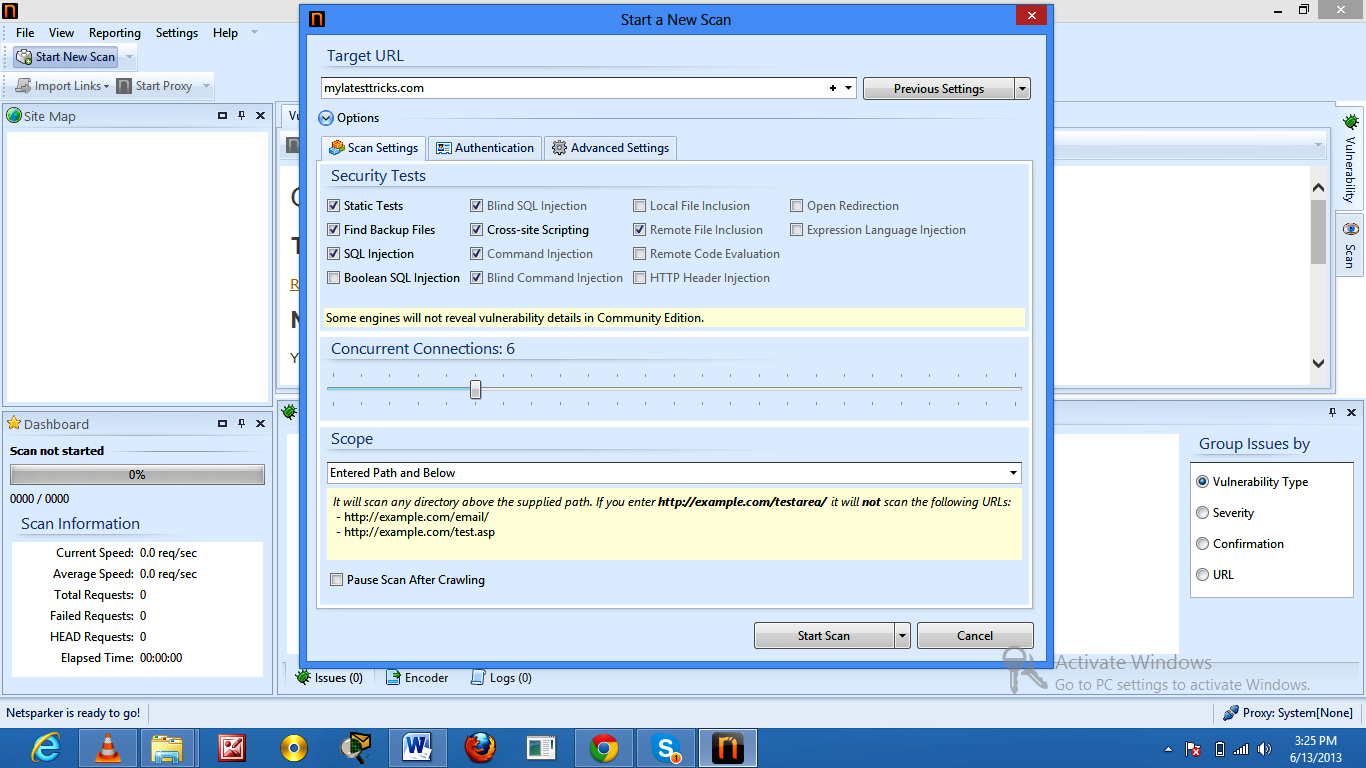Open the View menu
Image resolution: width=1366 pixels, height=768 pixels.
[x=61, y=33]
